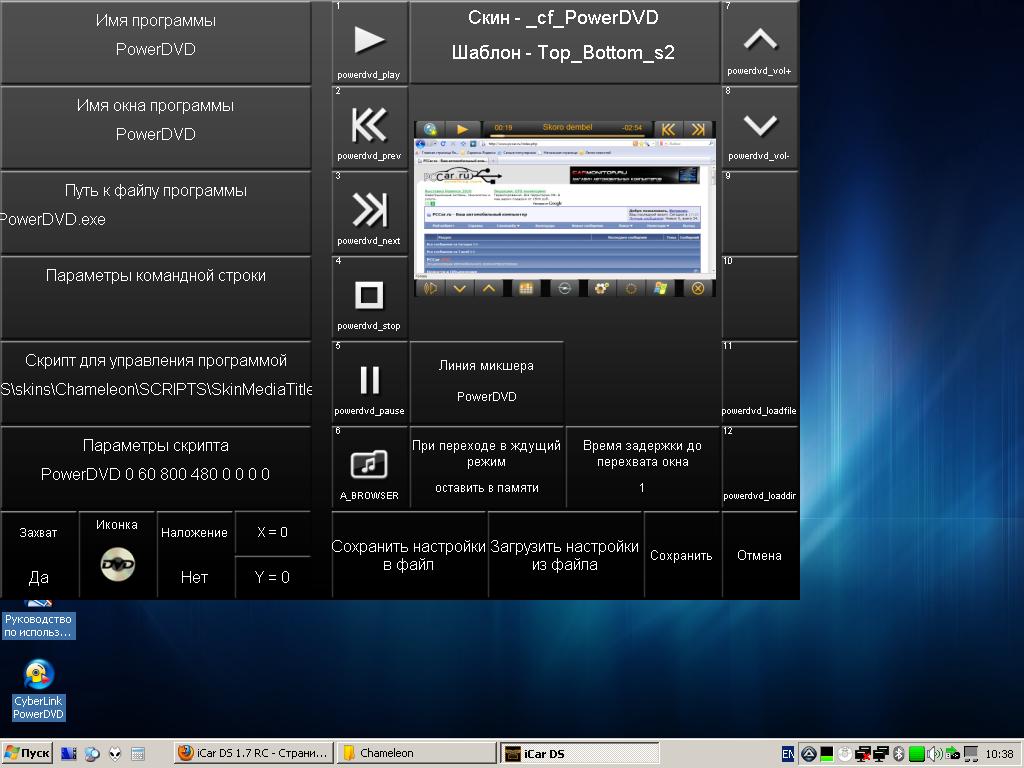Switch the standby mode behavior setting
This screenshot has width=1024, height=768.
487,467
